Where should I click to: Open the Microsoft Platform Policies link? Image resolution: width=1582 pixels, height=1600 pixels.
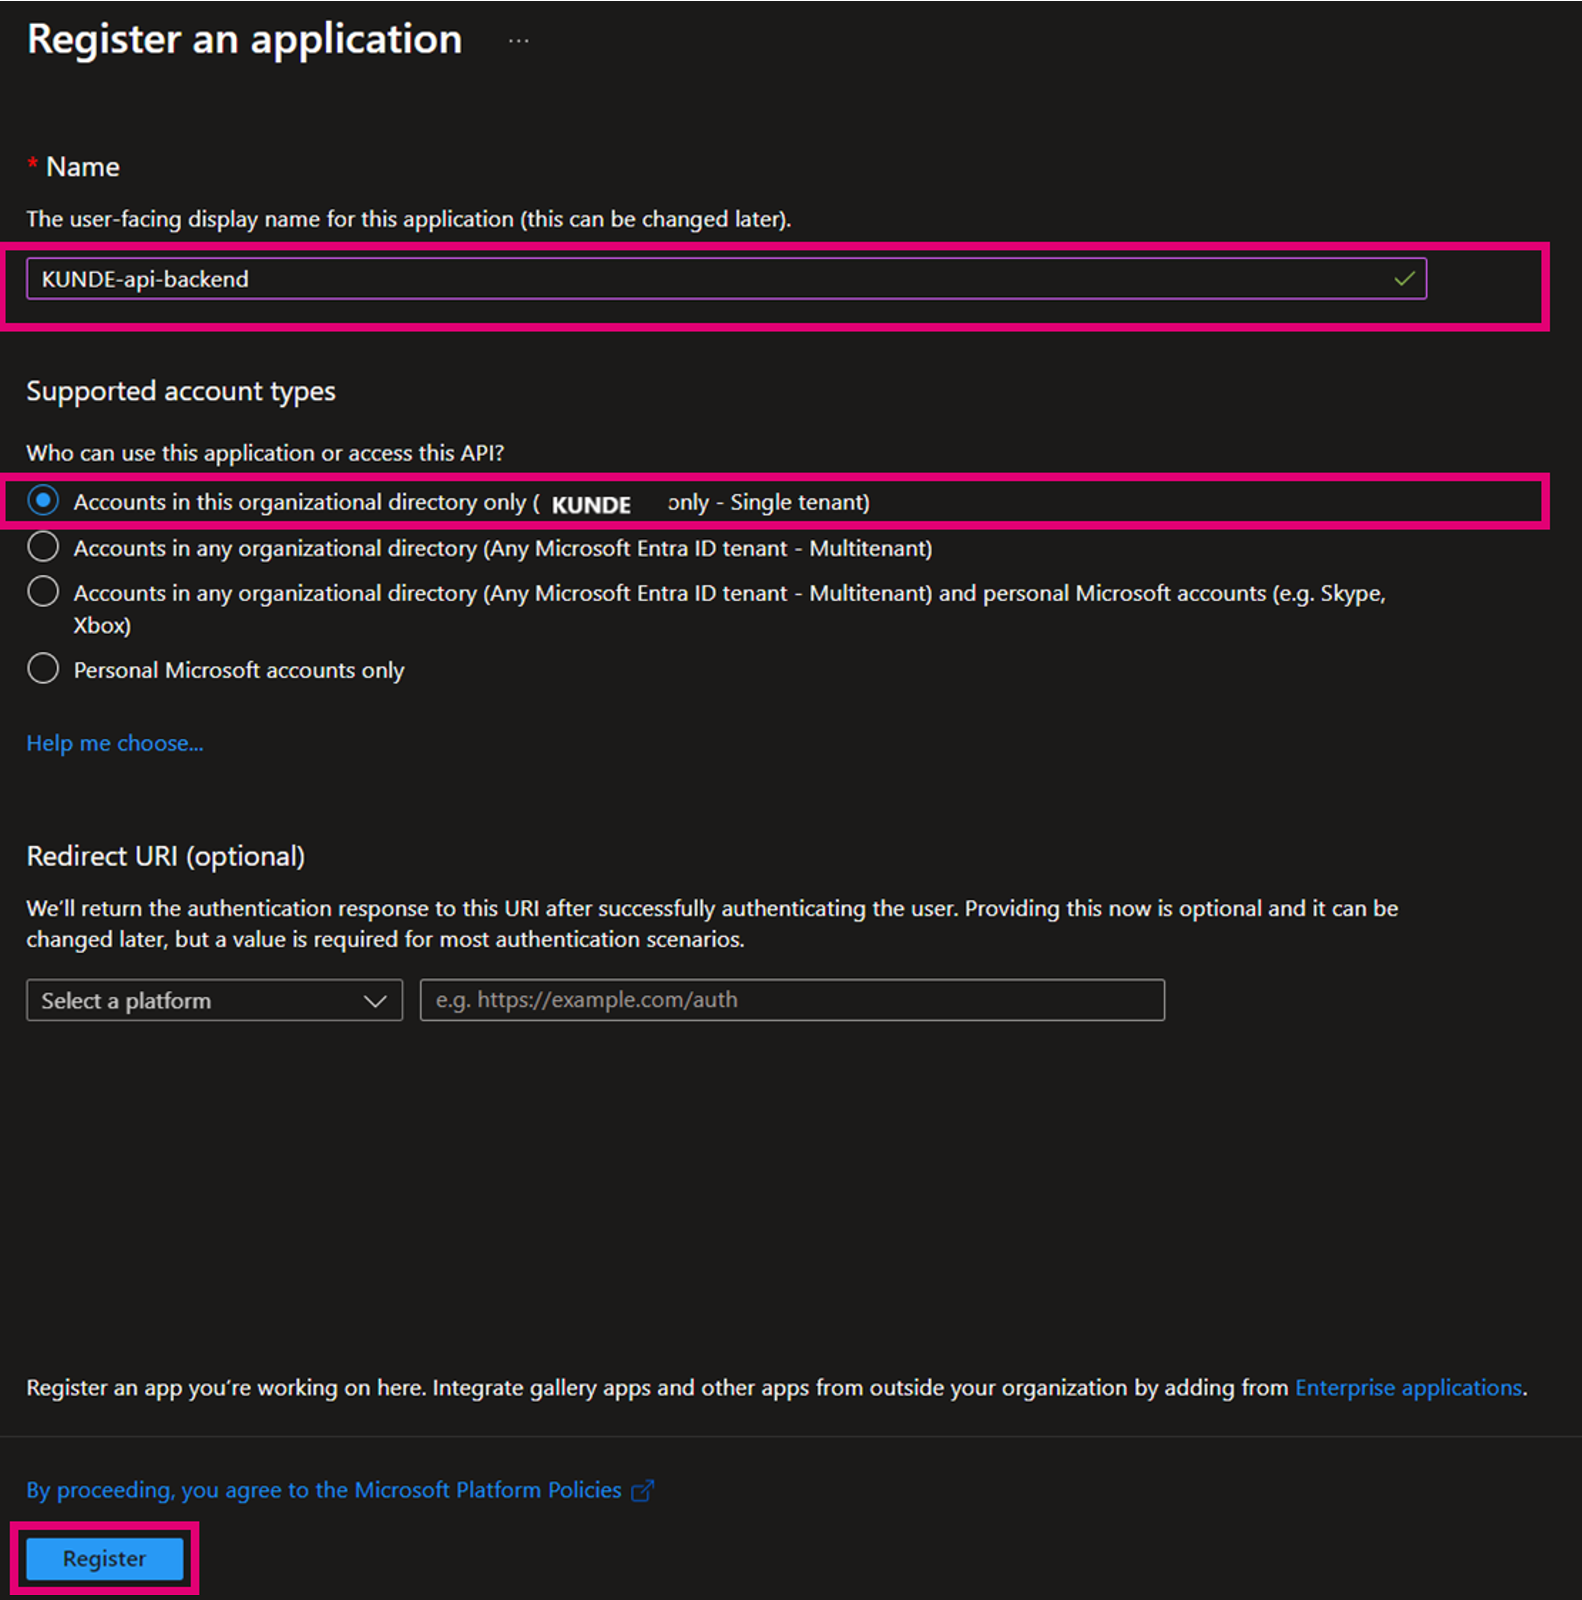[324, 1490]
